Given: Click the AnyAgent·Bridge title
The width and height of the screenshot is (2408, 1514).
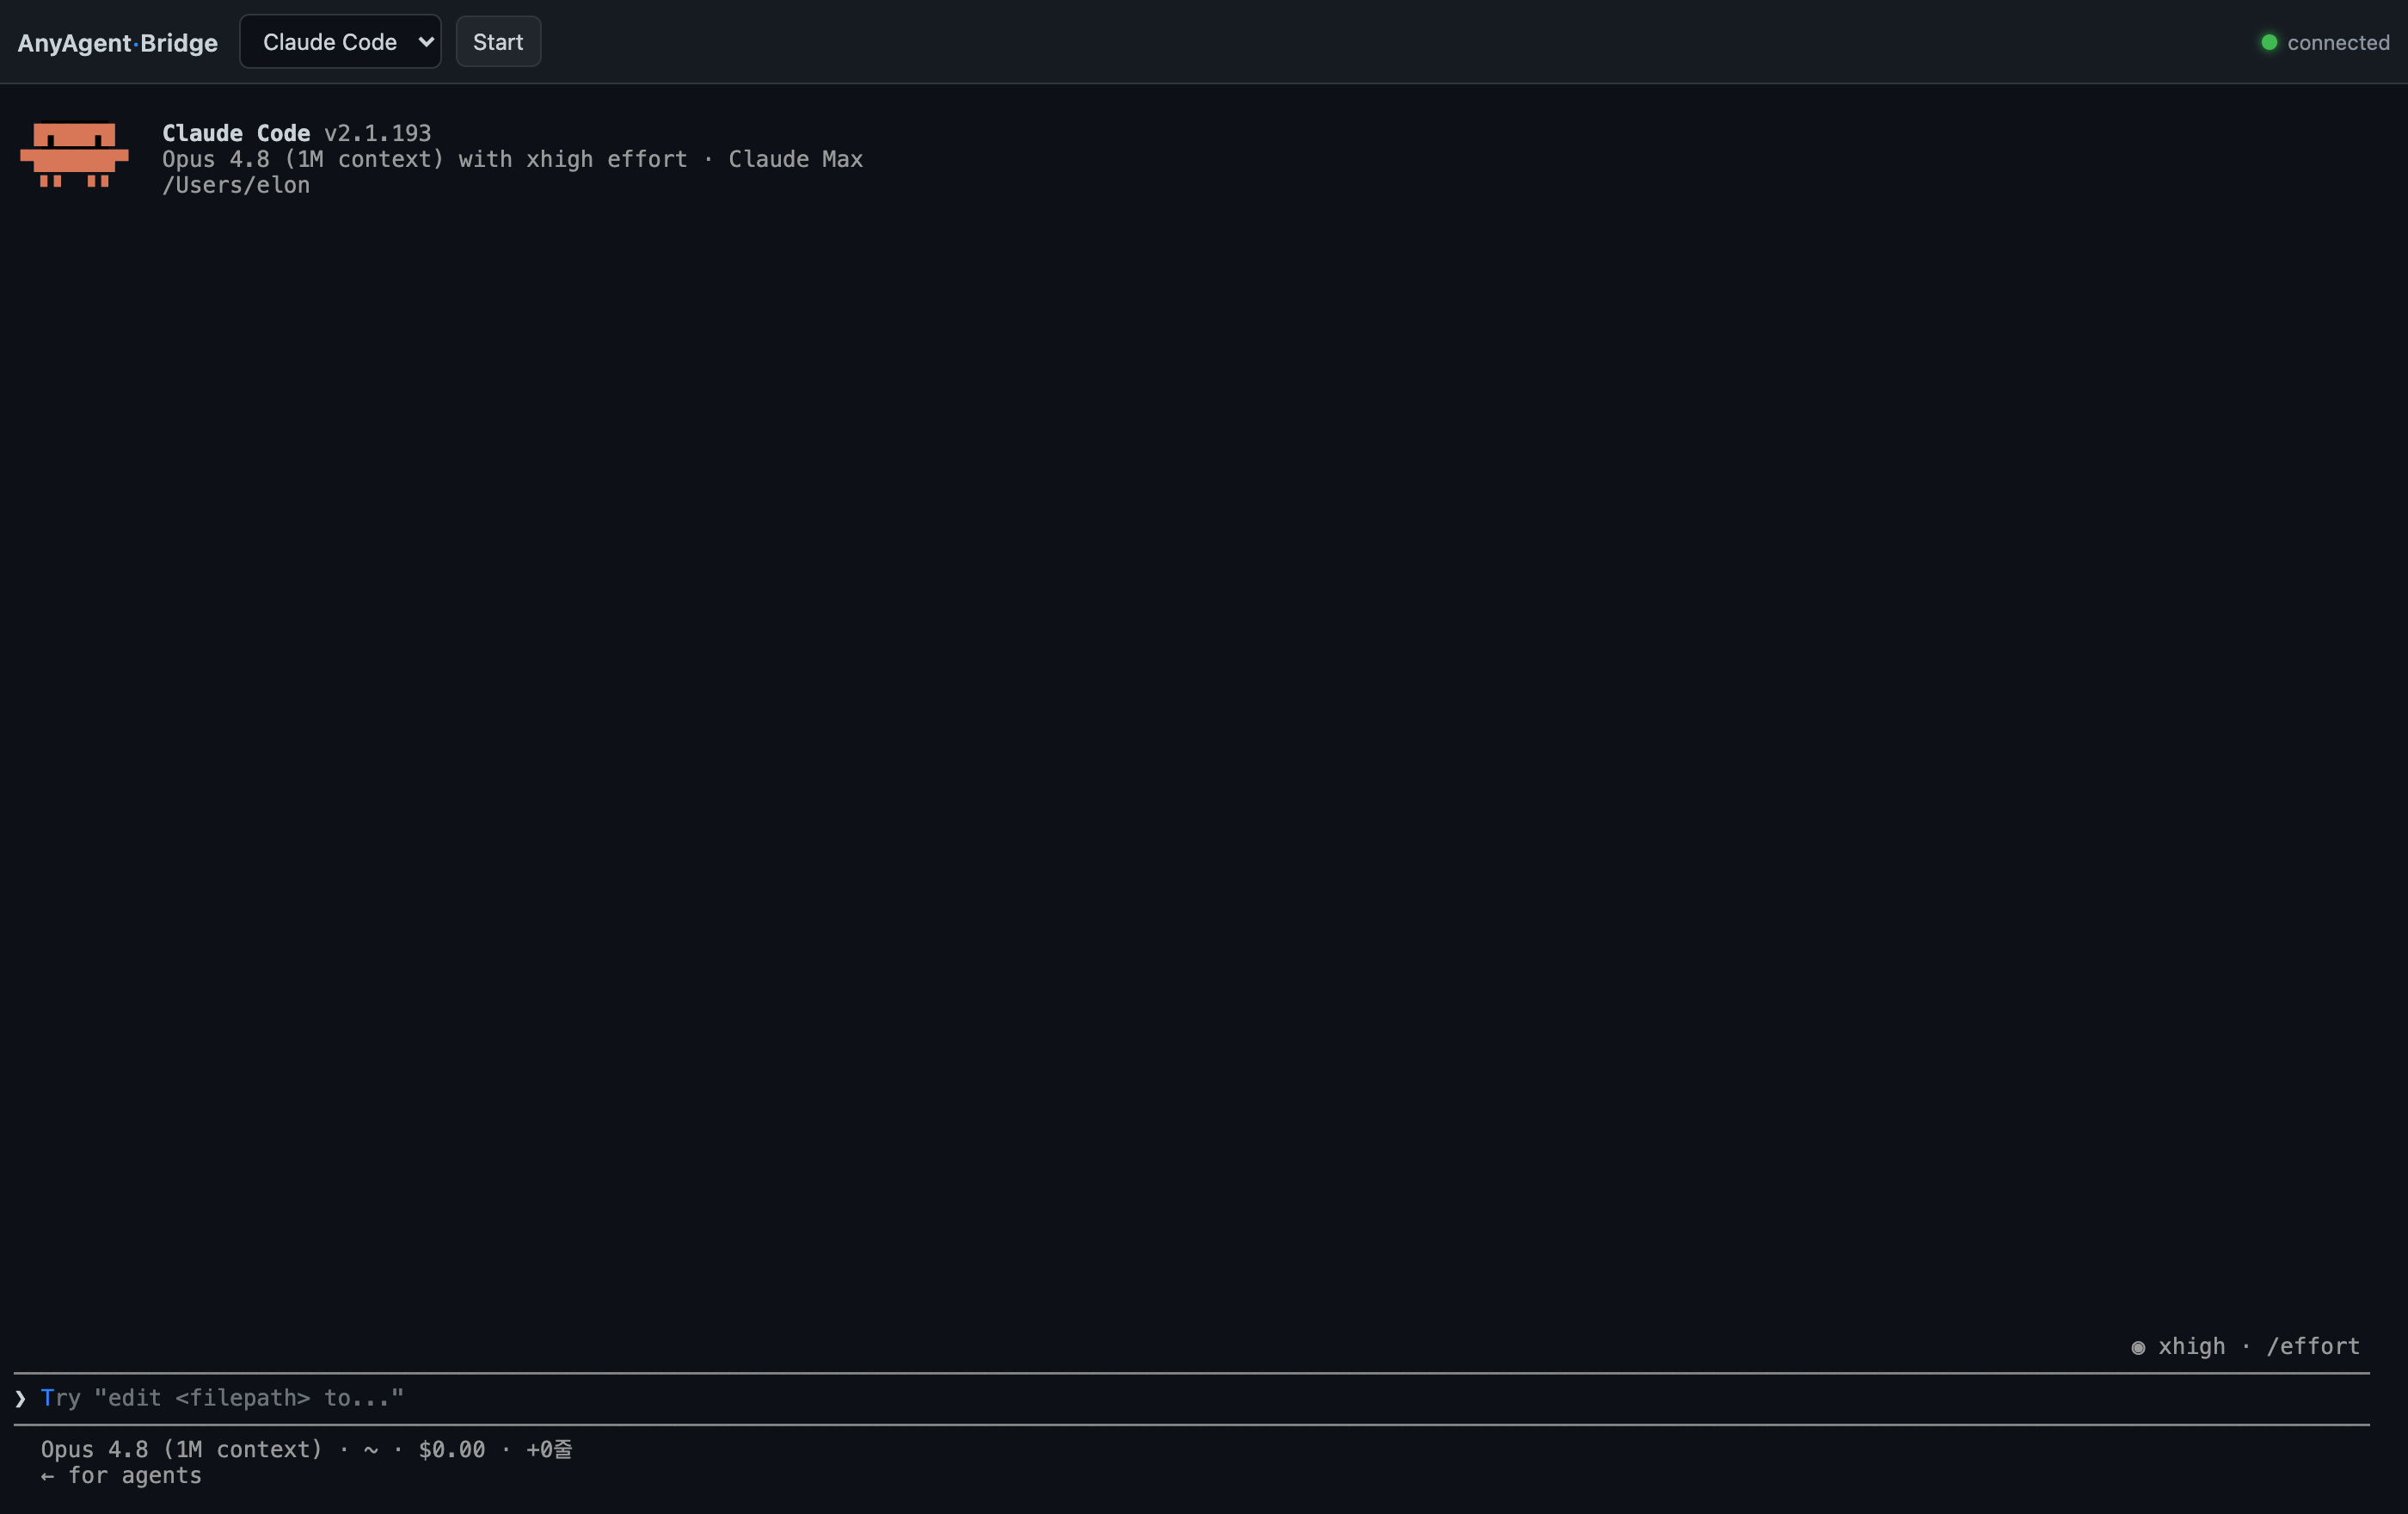Looking at the screenshot, I should point(118,43).
